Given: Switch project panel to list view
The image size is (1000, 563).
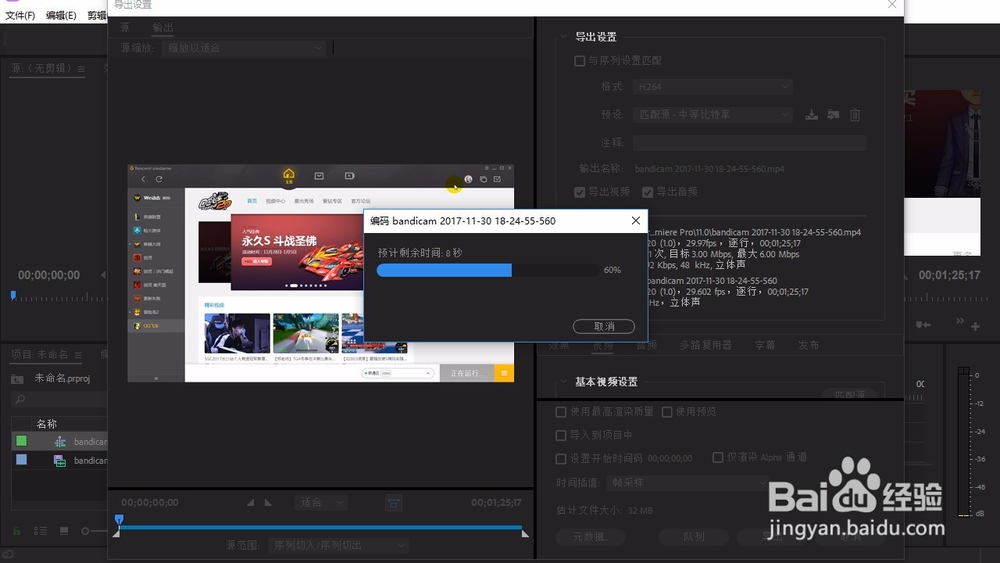Looking at the screenshot, I should (40, 530).
